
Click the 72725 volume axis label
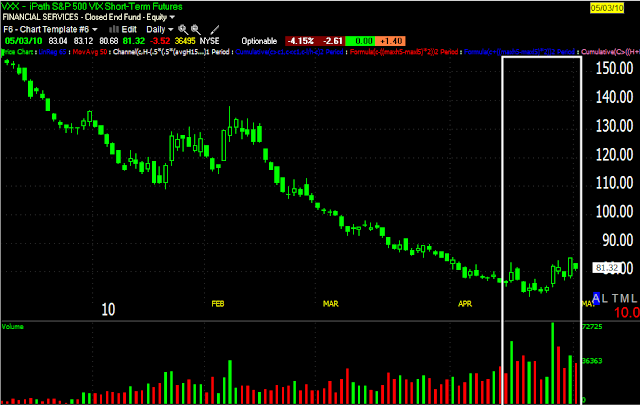coord(592,327)
